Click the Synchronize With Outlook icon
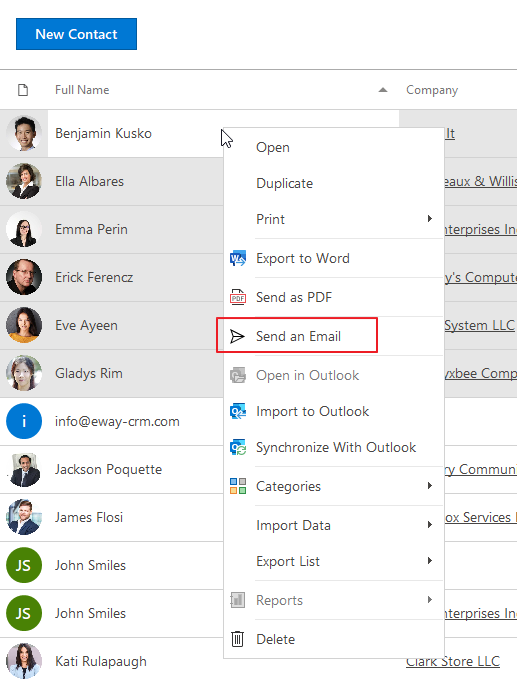 click(238, 447)
